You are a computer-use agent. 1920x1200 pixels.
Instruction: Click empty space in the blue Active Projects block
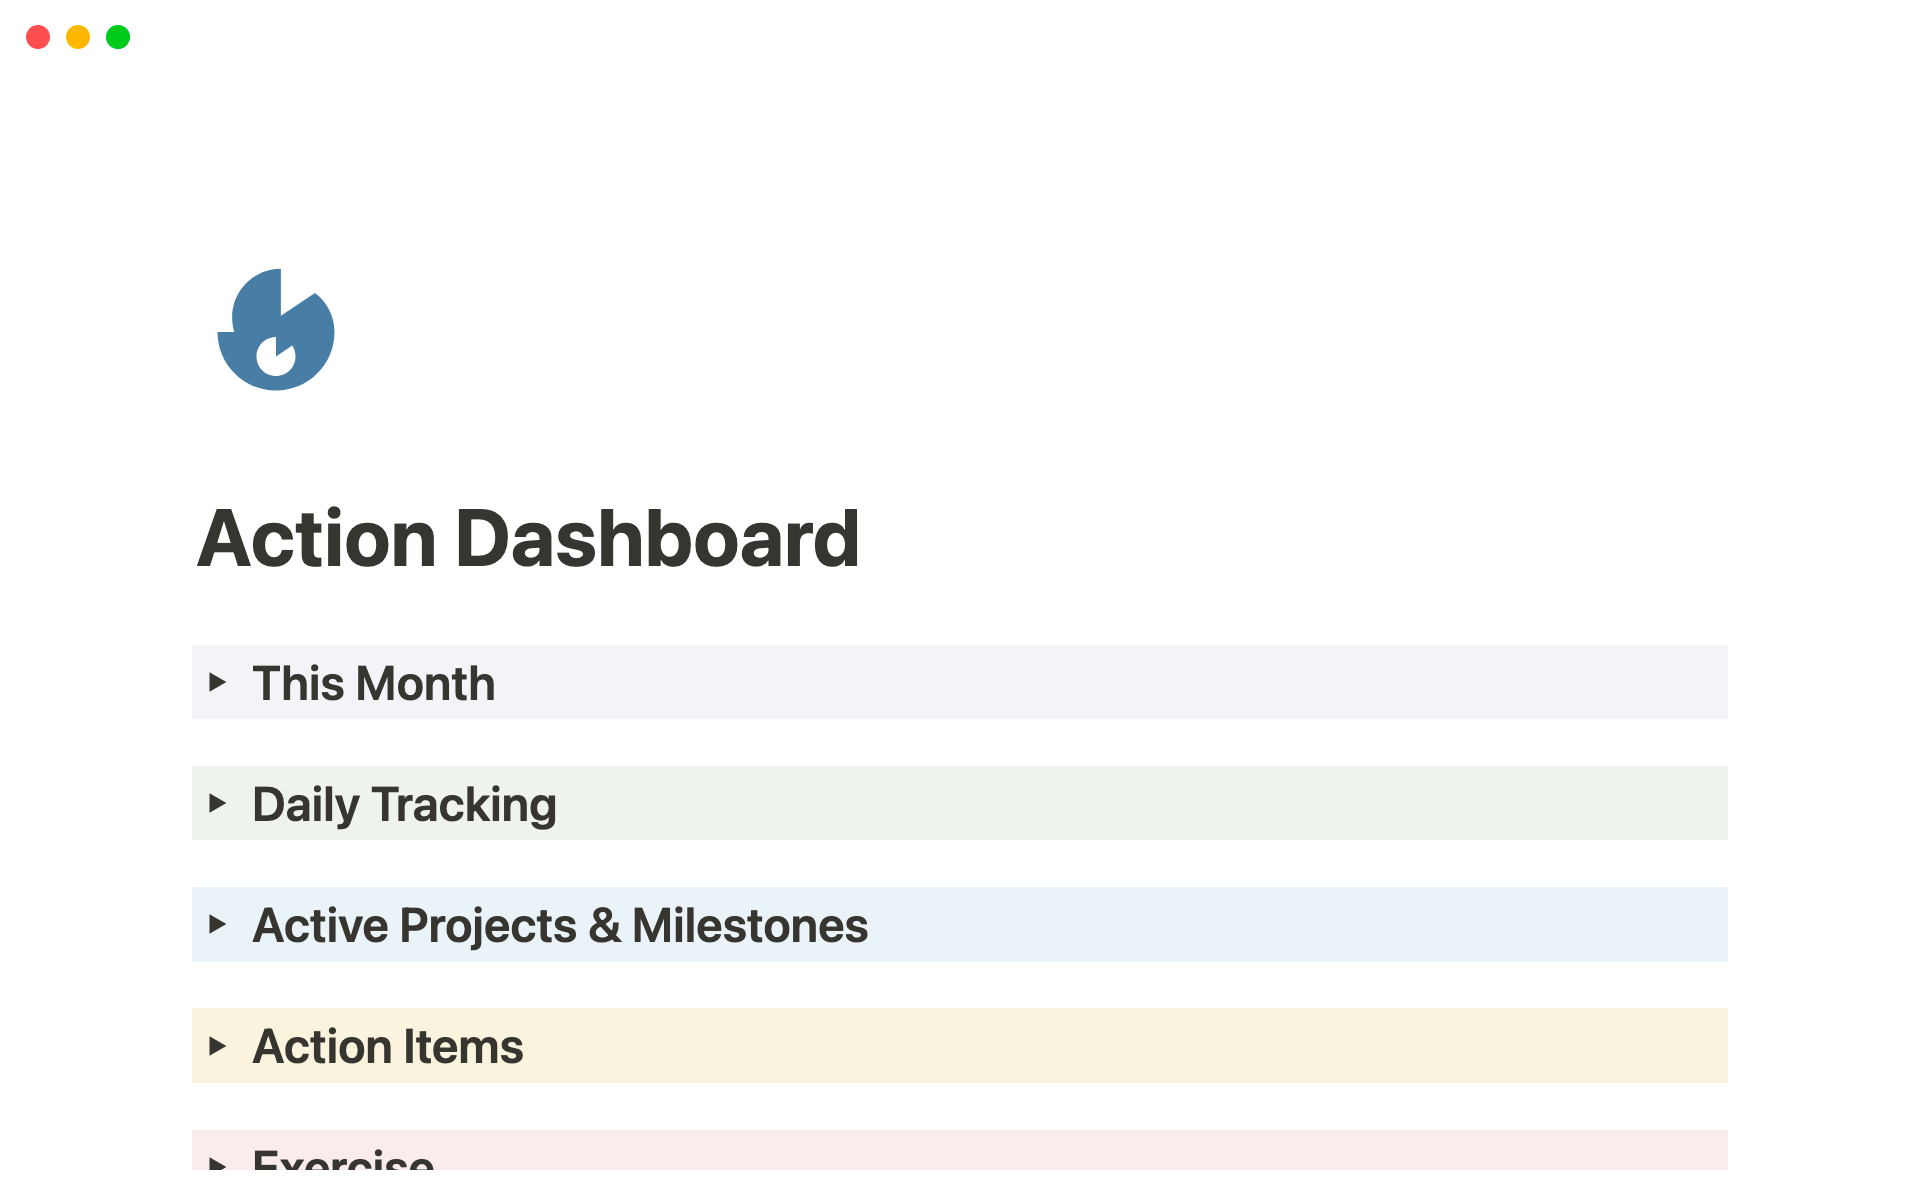coord(1300,924)
